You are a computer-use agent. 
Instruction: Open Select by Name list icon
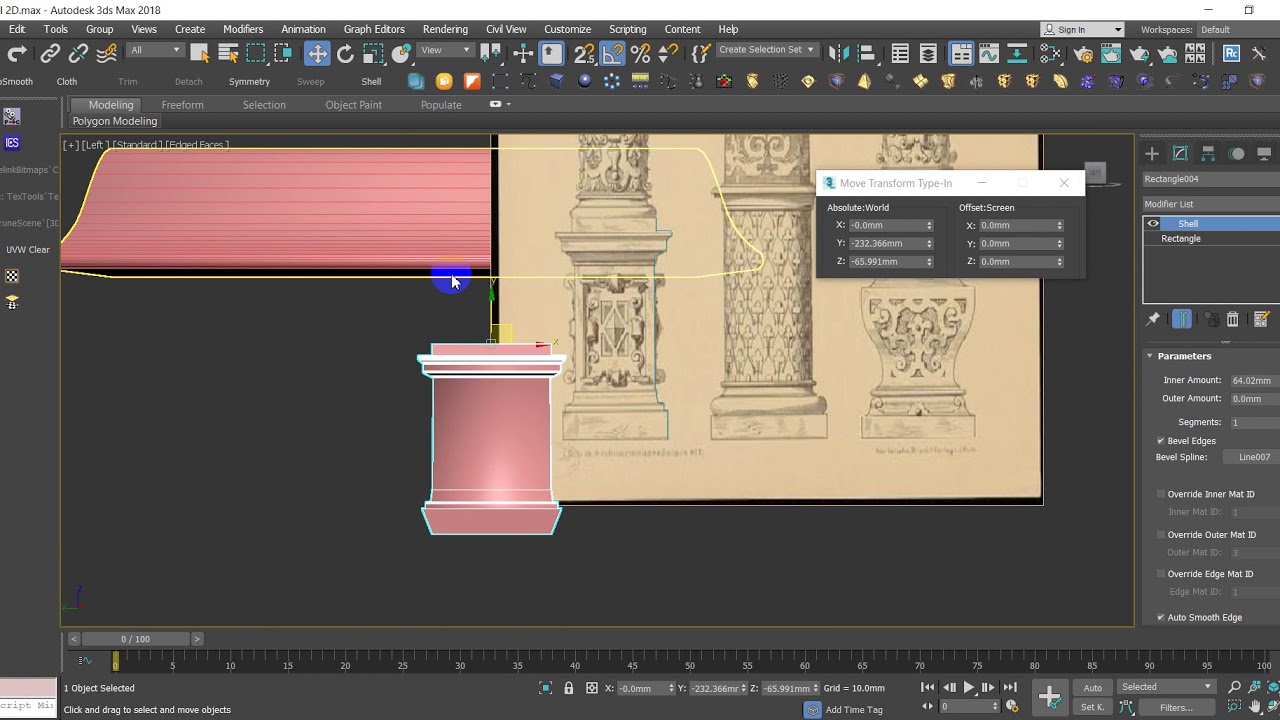[x=228, y=54]
